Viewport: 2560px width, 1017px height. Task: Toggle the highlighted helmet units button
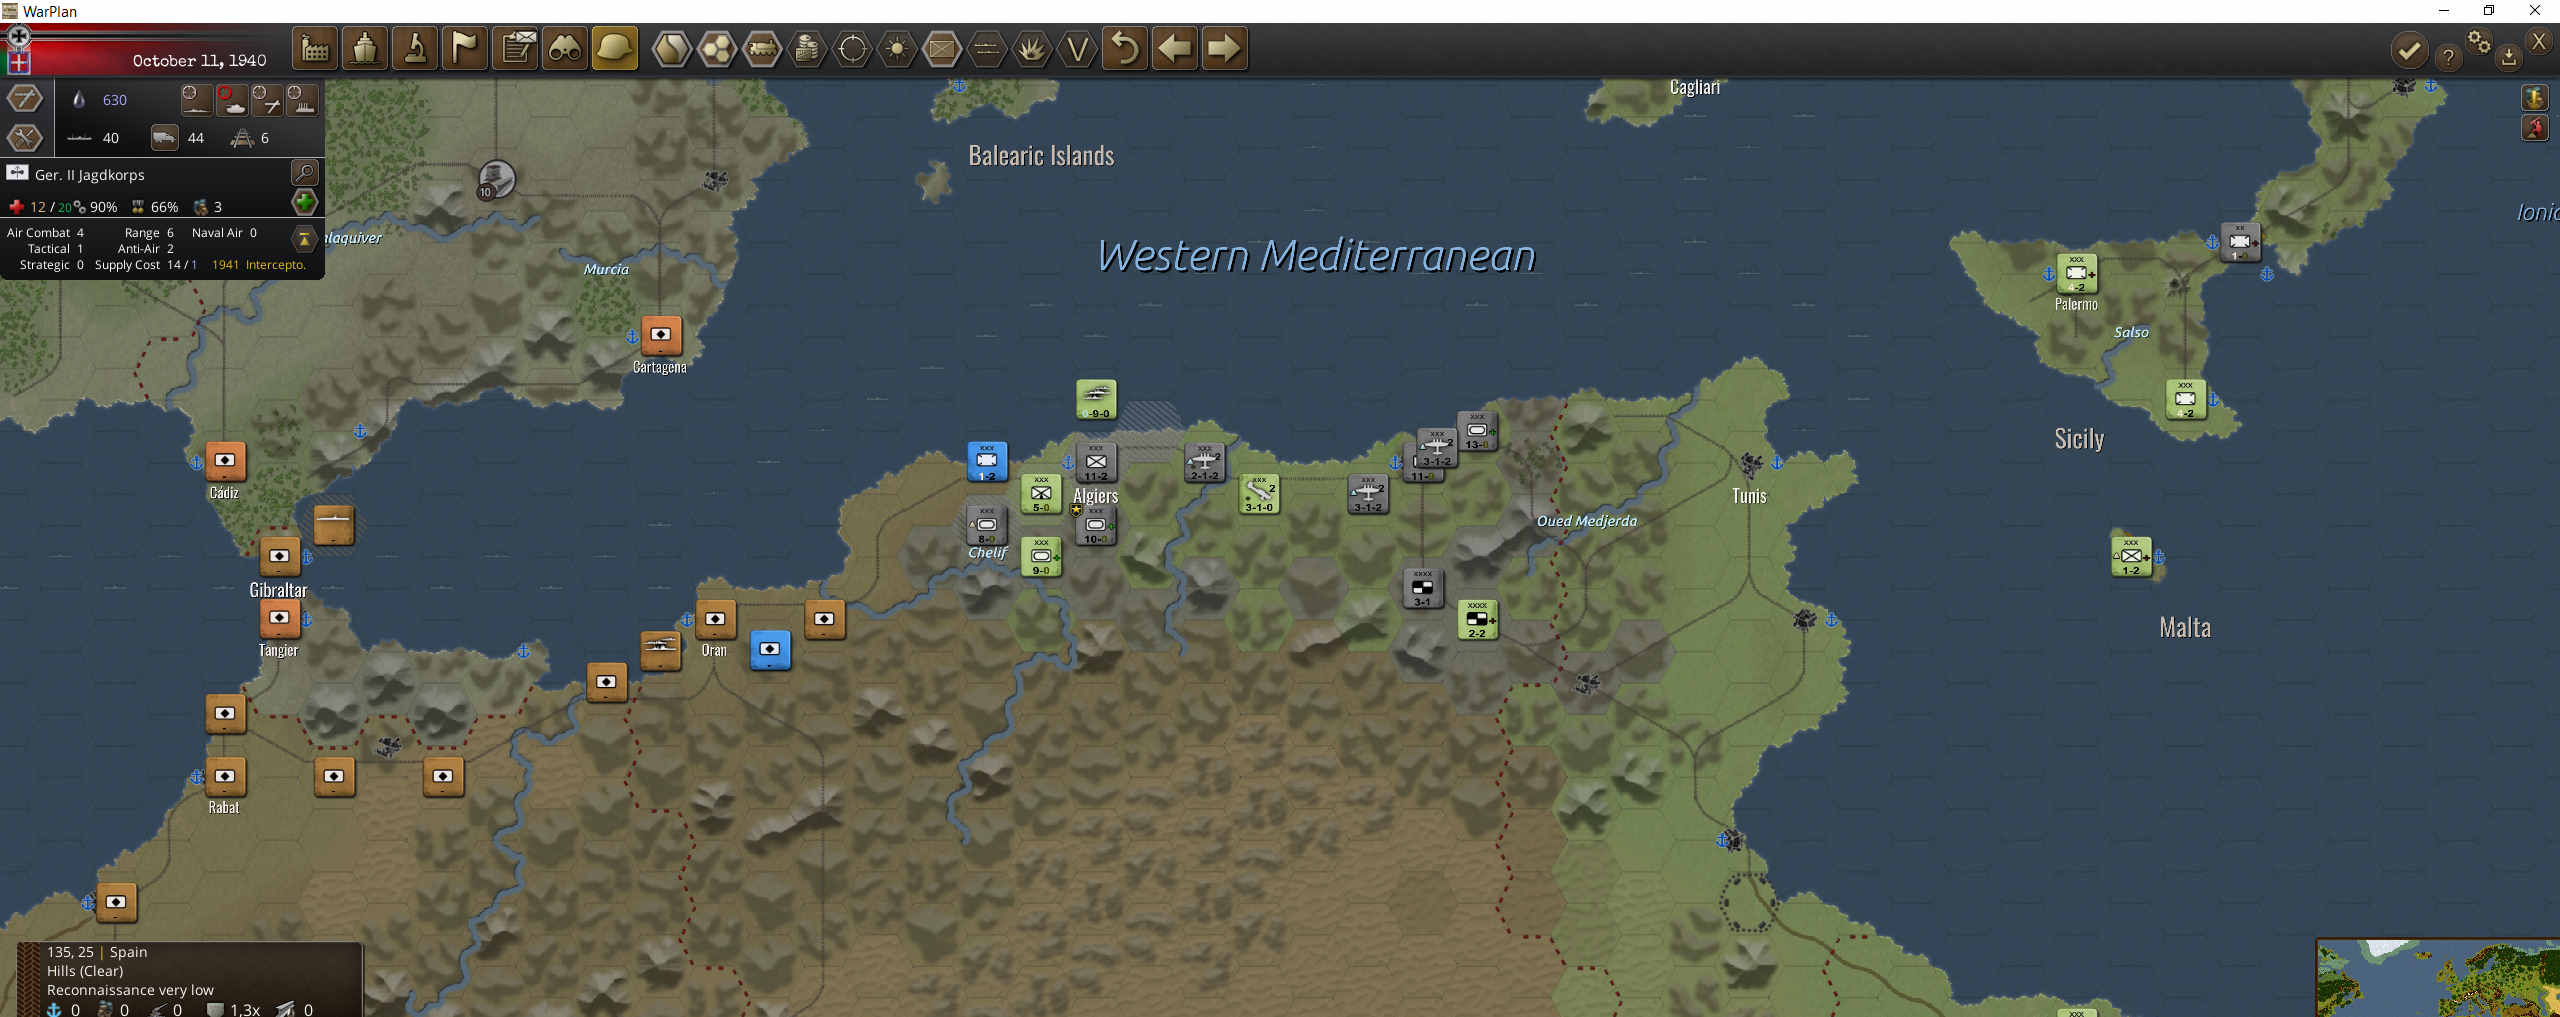(x=615, y=48)
